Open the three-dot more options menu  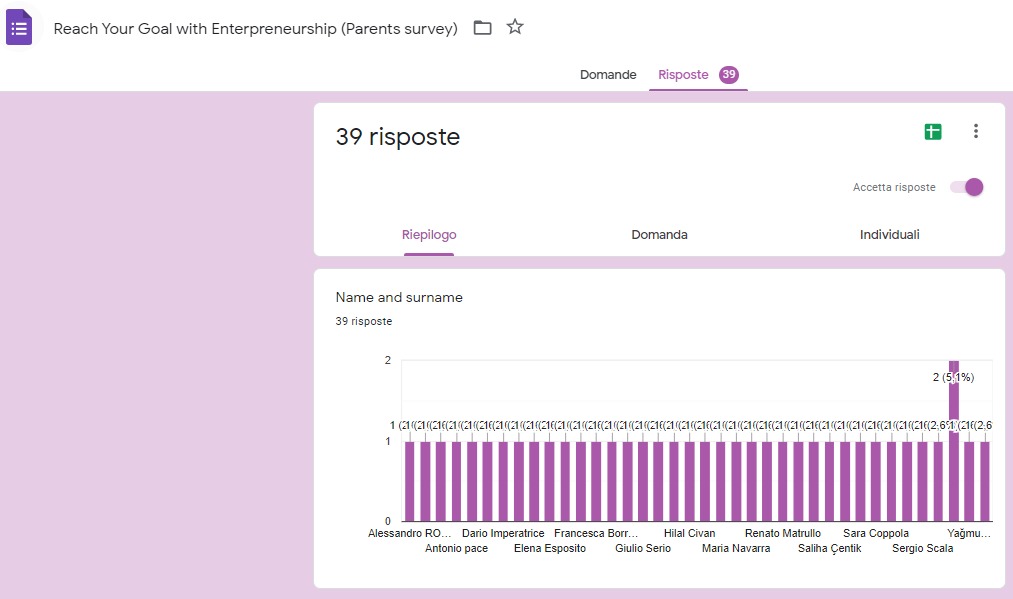pos(976,131)
